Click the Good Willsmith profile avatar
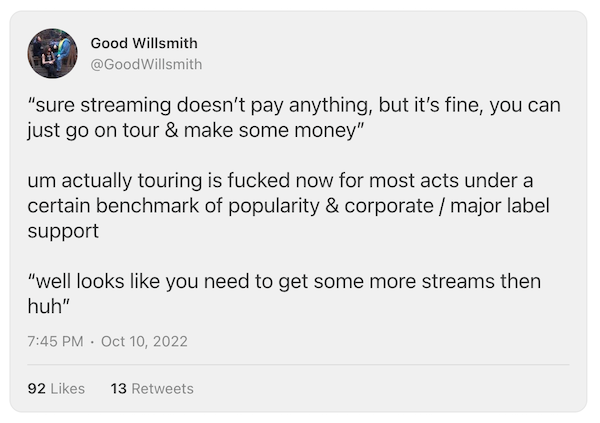The height and width of the screenshot is (423, 600). (x=52, y=53)
